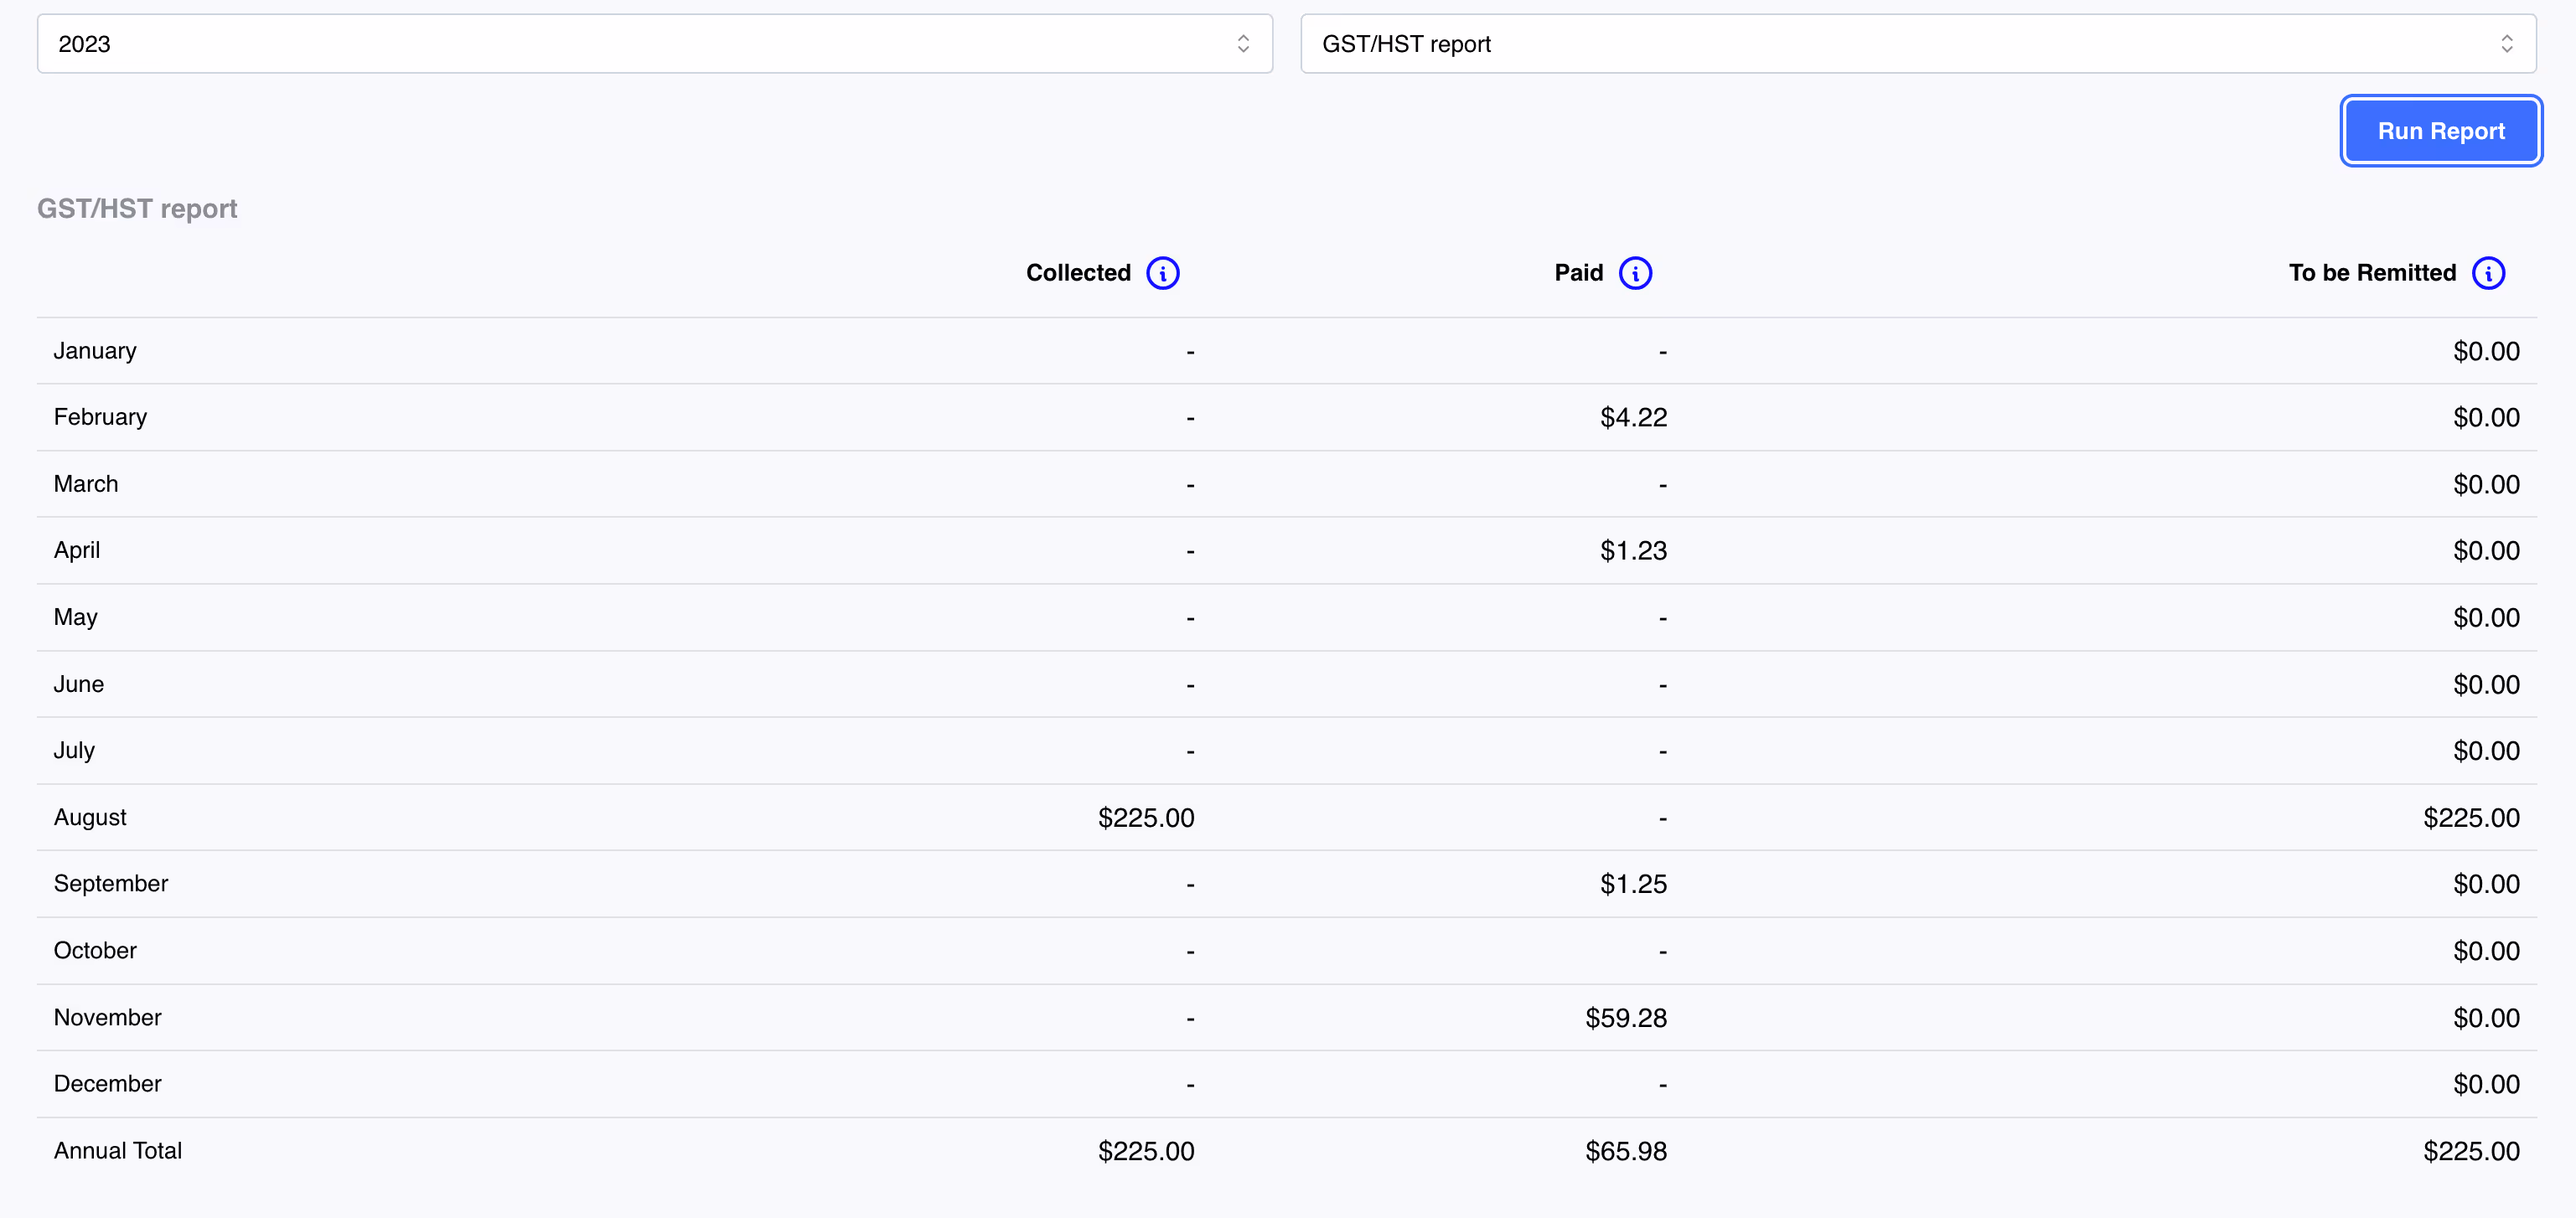Select June's $0.00 to be remitted
The width and height of the screenshot is (2576, 1218).
pos(2486,684)
